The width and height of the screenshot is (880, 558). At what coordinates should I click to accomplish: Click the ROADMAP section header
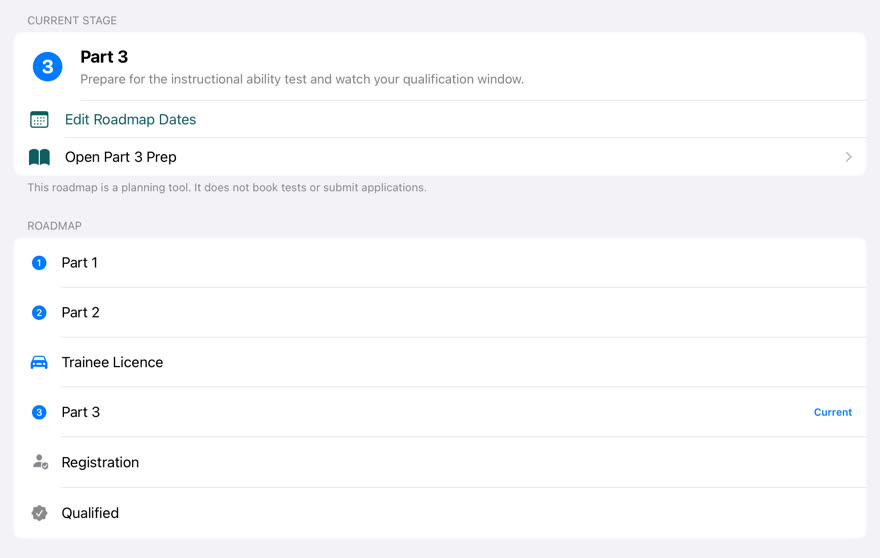point(54,226)
